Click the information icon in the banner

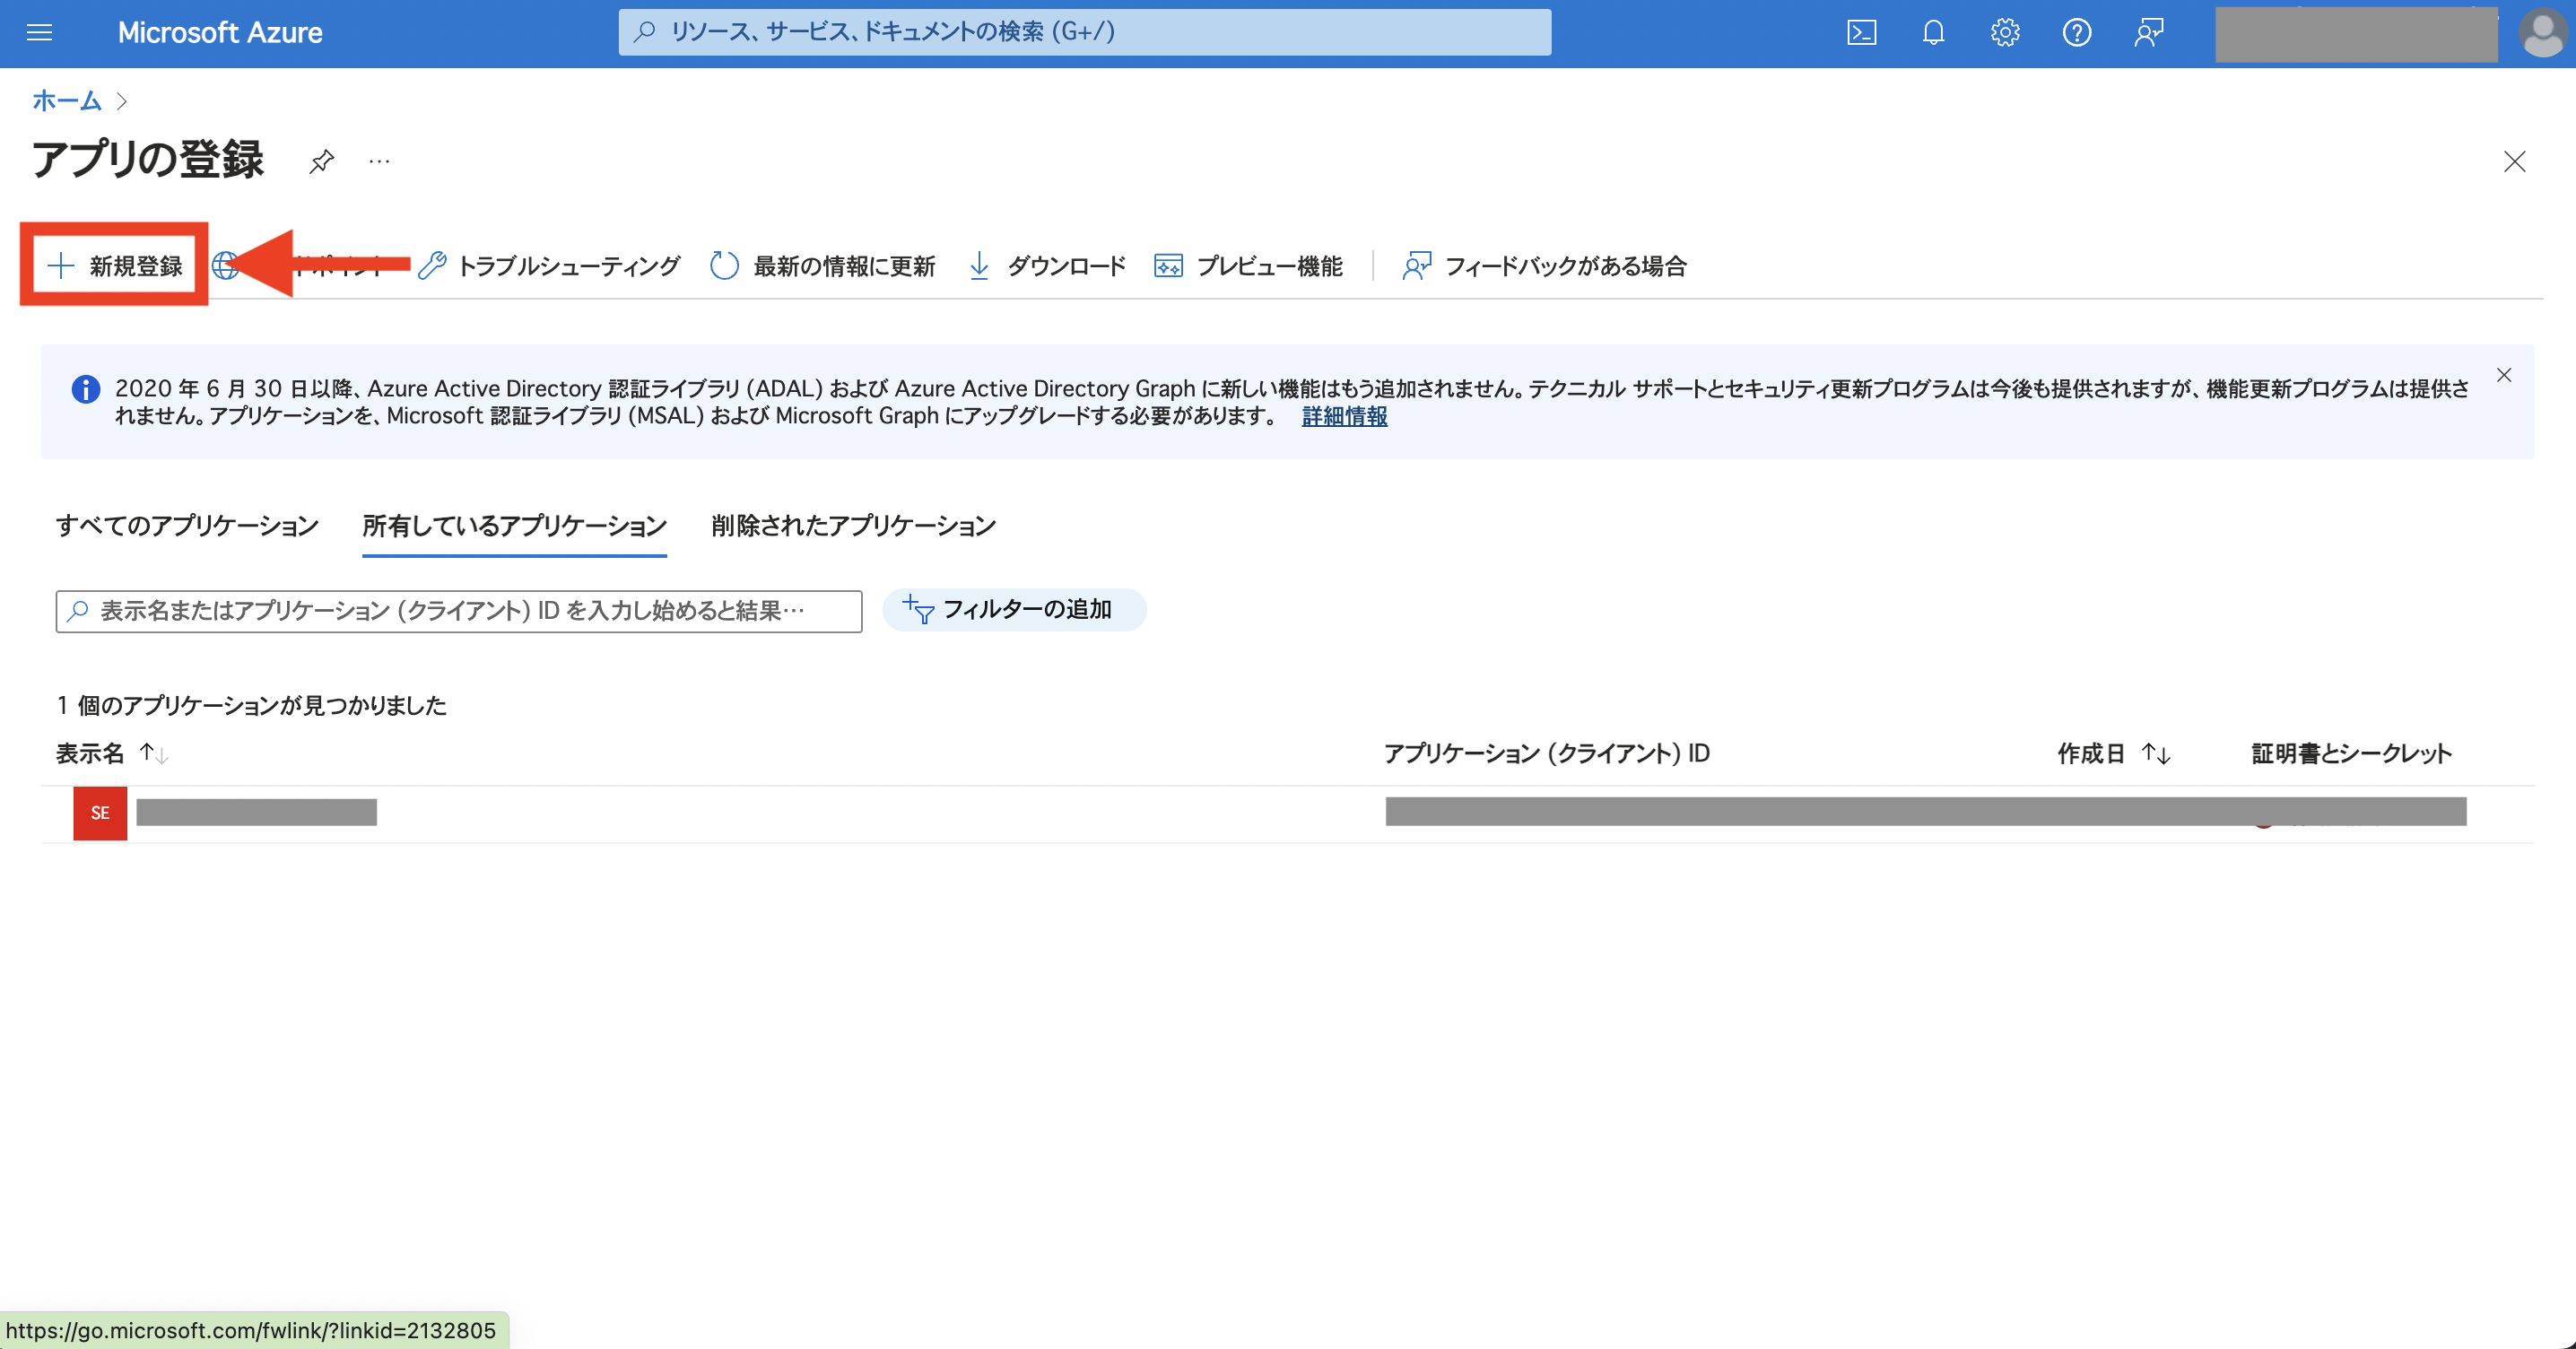click(x=86, y=389)
